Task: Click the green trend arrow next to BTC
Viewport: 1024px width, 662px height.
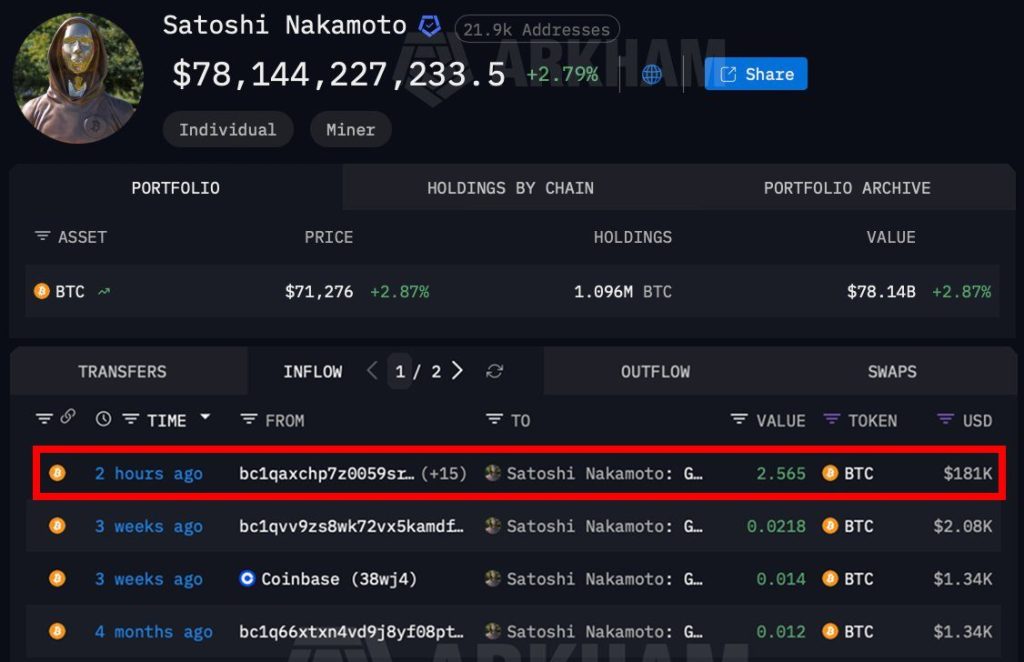Action: pos(105,291)
